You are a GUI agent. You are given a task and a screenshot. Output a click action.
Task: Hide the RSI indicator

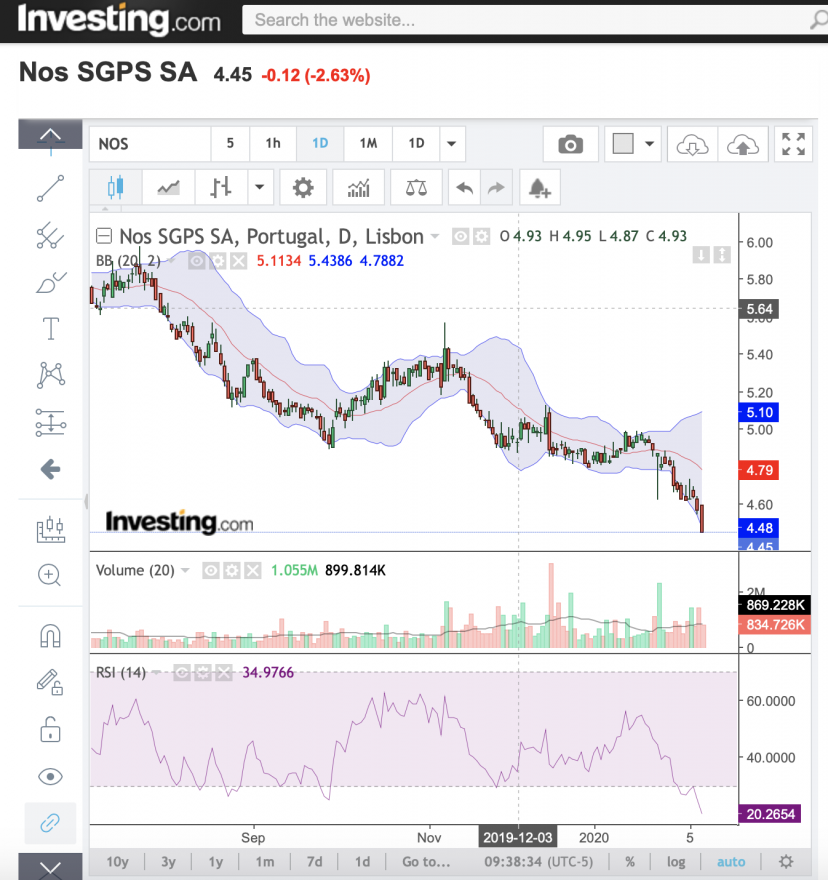click(x=181, y=672)
